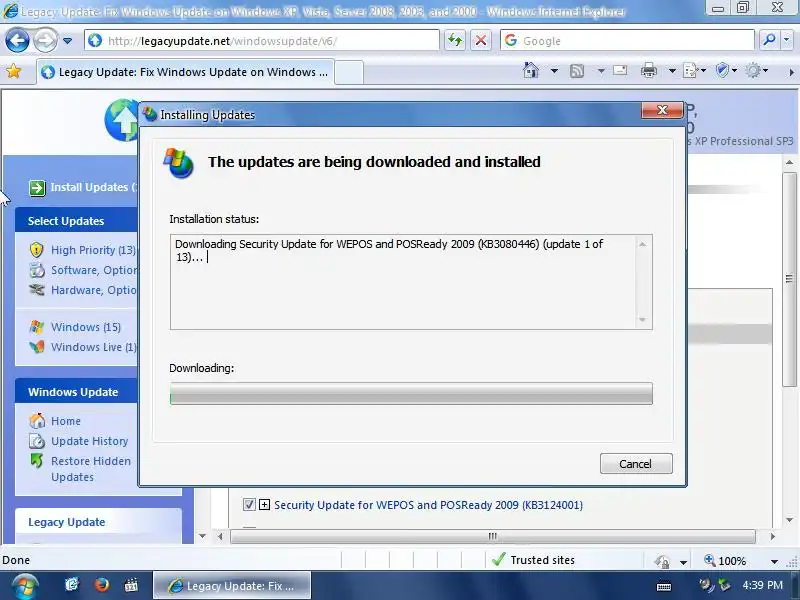The image size is (800, 600).
Task: Open Windows (15) product updates
Action: pyautogui.click(x=86, y=327)
